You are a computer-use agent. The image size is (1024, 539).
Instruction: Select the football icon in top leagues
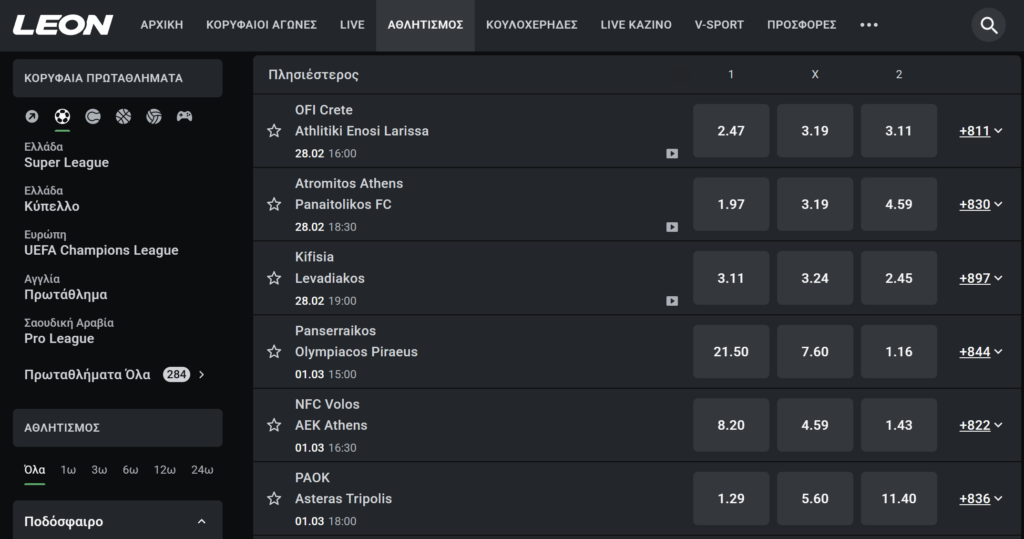point(63,116)
